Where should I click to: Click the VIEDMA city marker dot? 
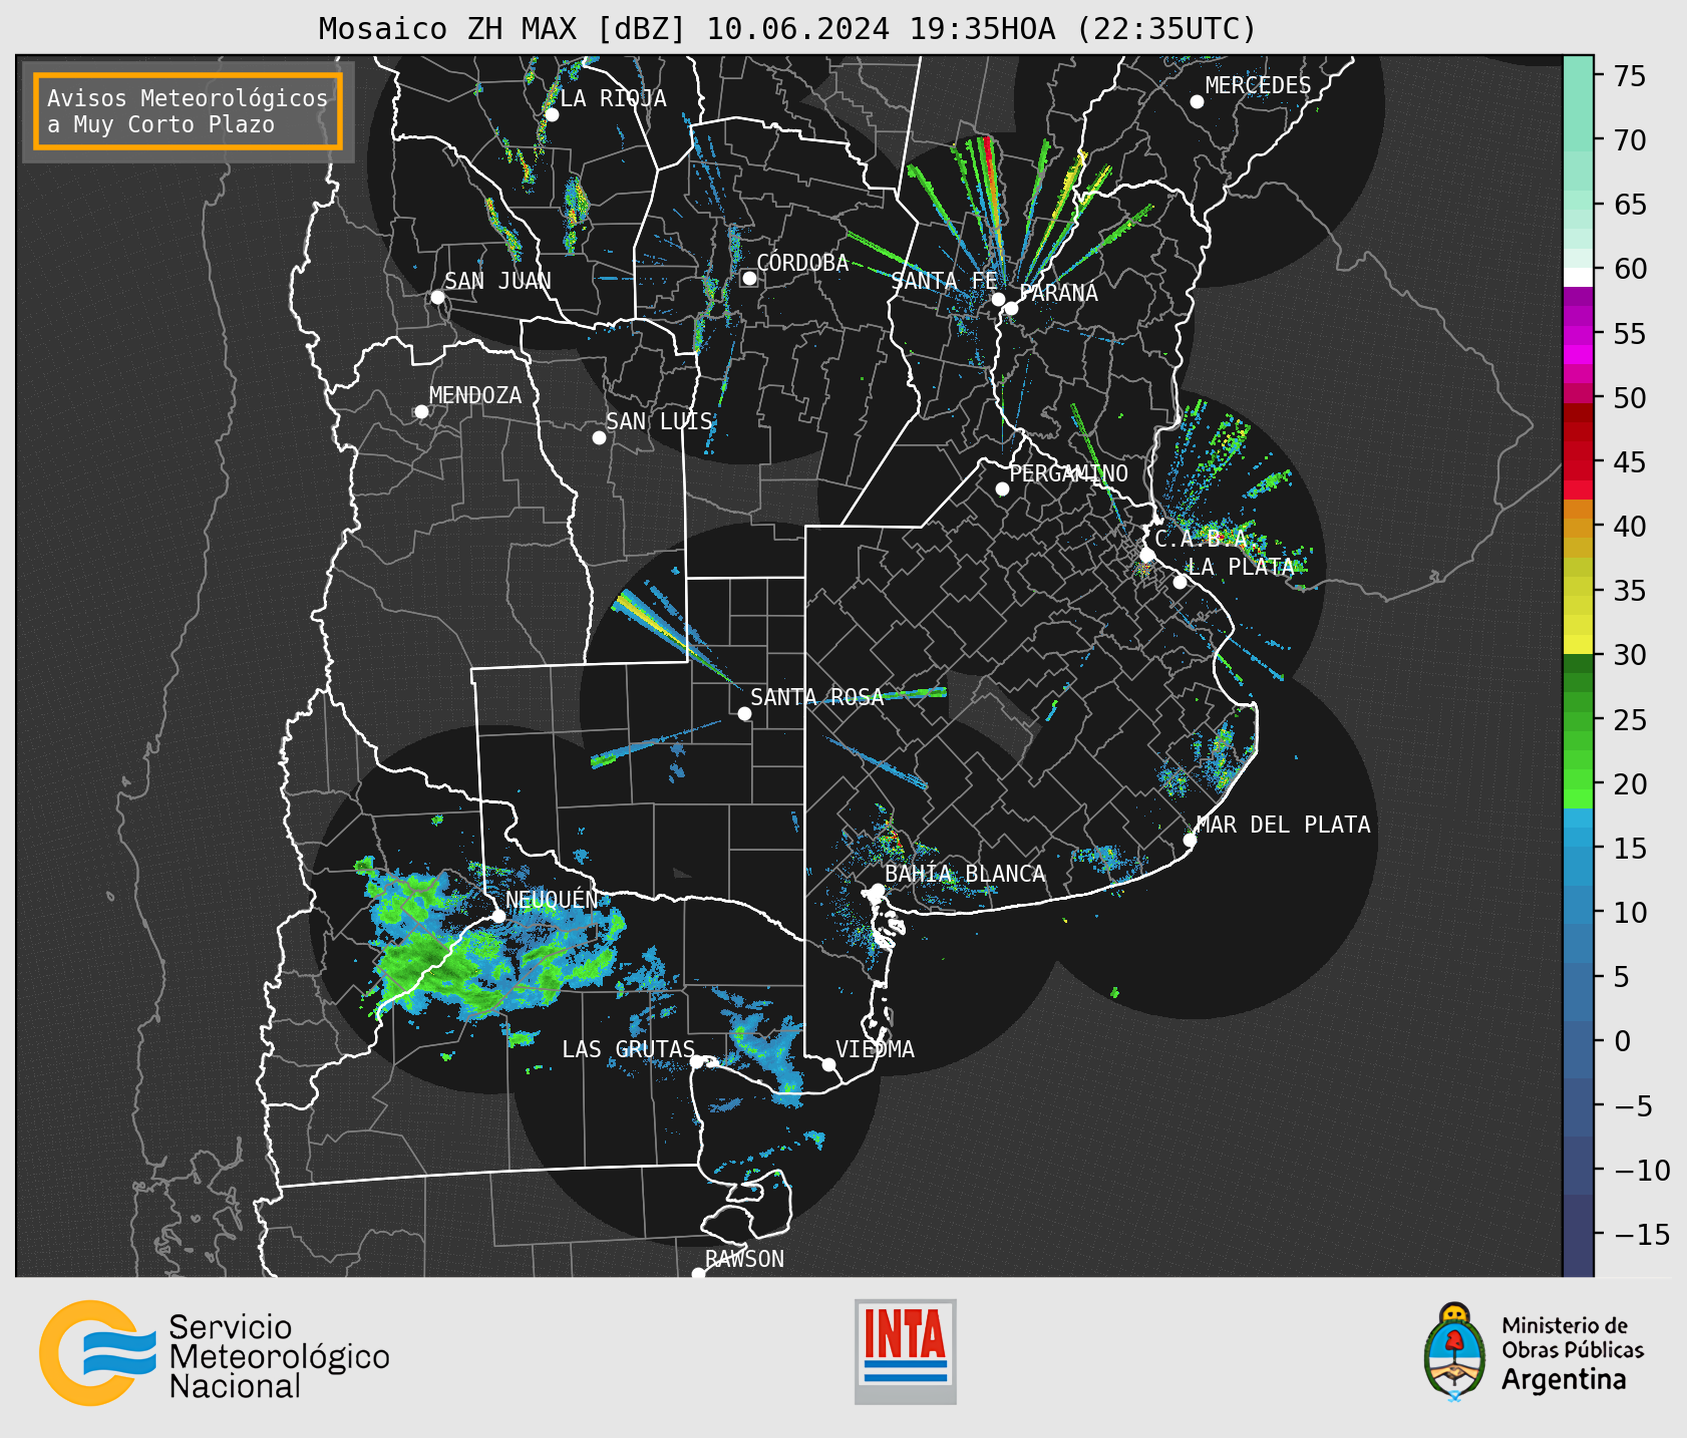[829, 1064]
